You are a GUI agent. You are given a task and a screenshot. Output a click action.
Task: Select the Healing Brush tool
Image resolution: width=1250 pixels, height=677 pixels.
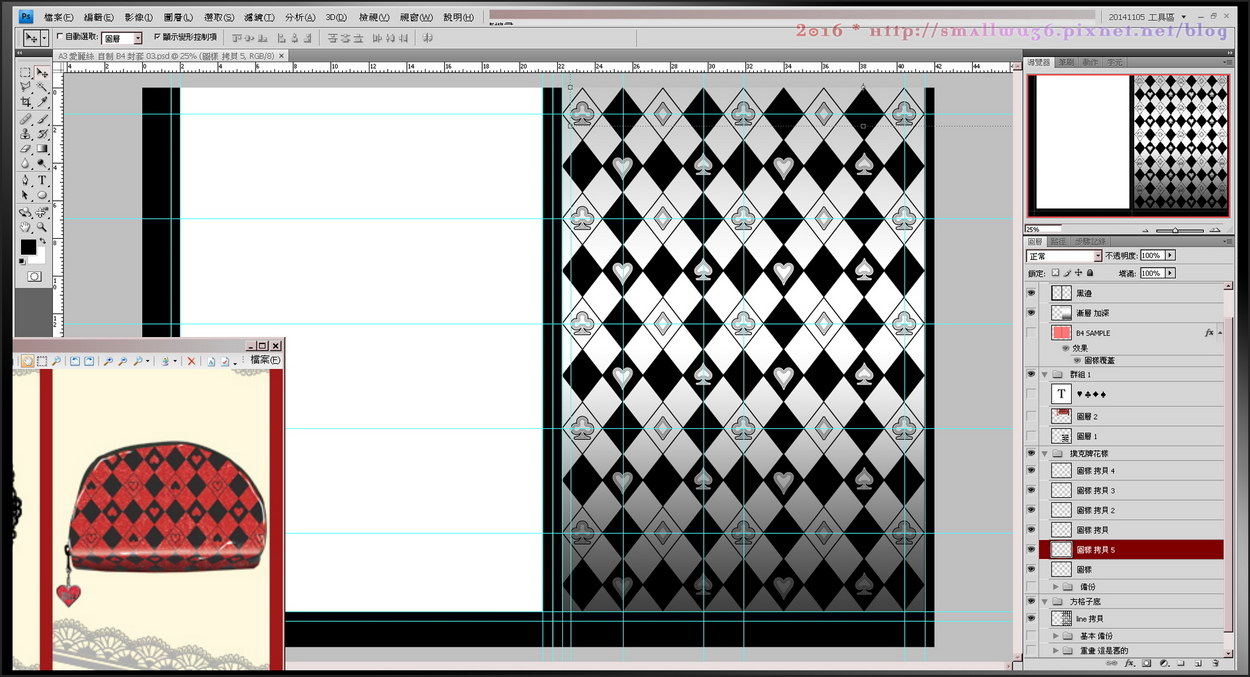point(26,119)
